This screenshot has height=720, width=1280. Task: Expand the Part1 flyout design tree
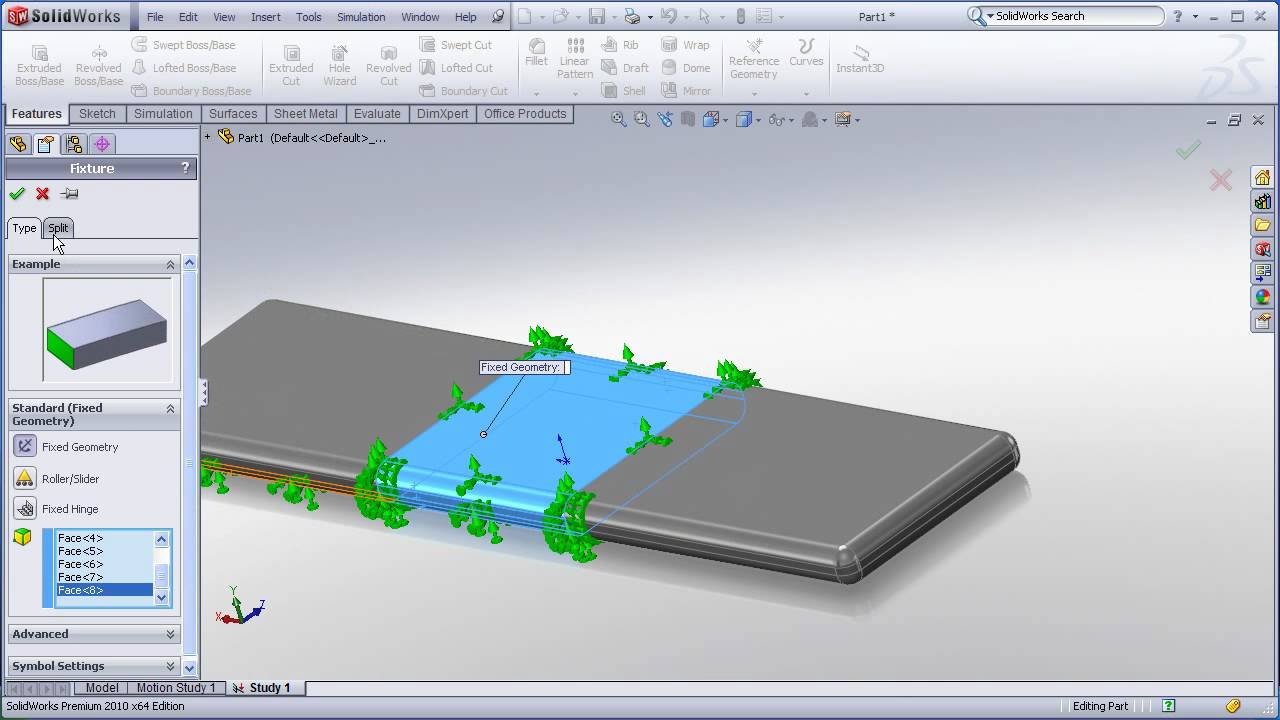point(208,137)
